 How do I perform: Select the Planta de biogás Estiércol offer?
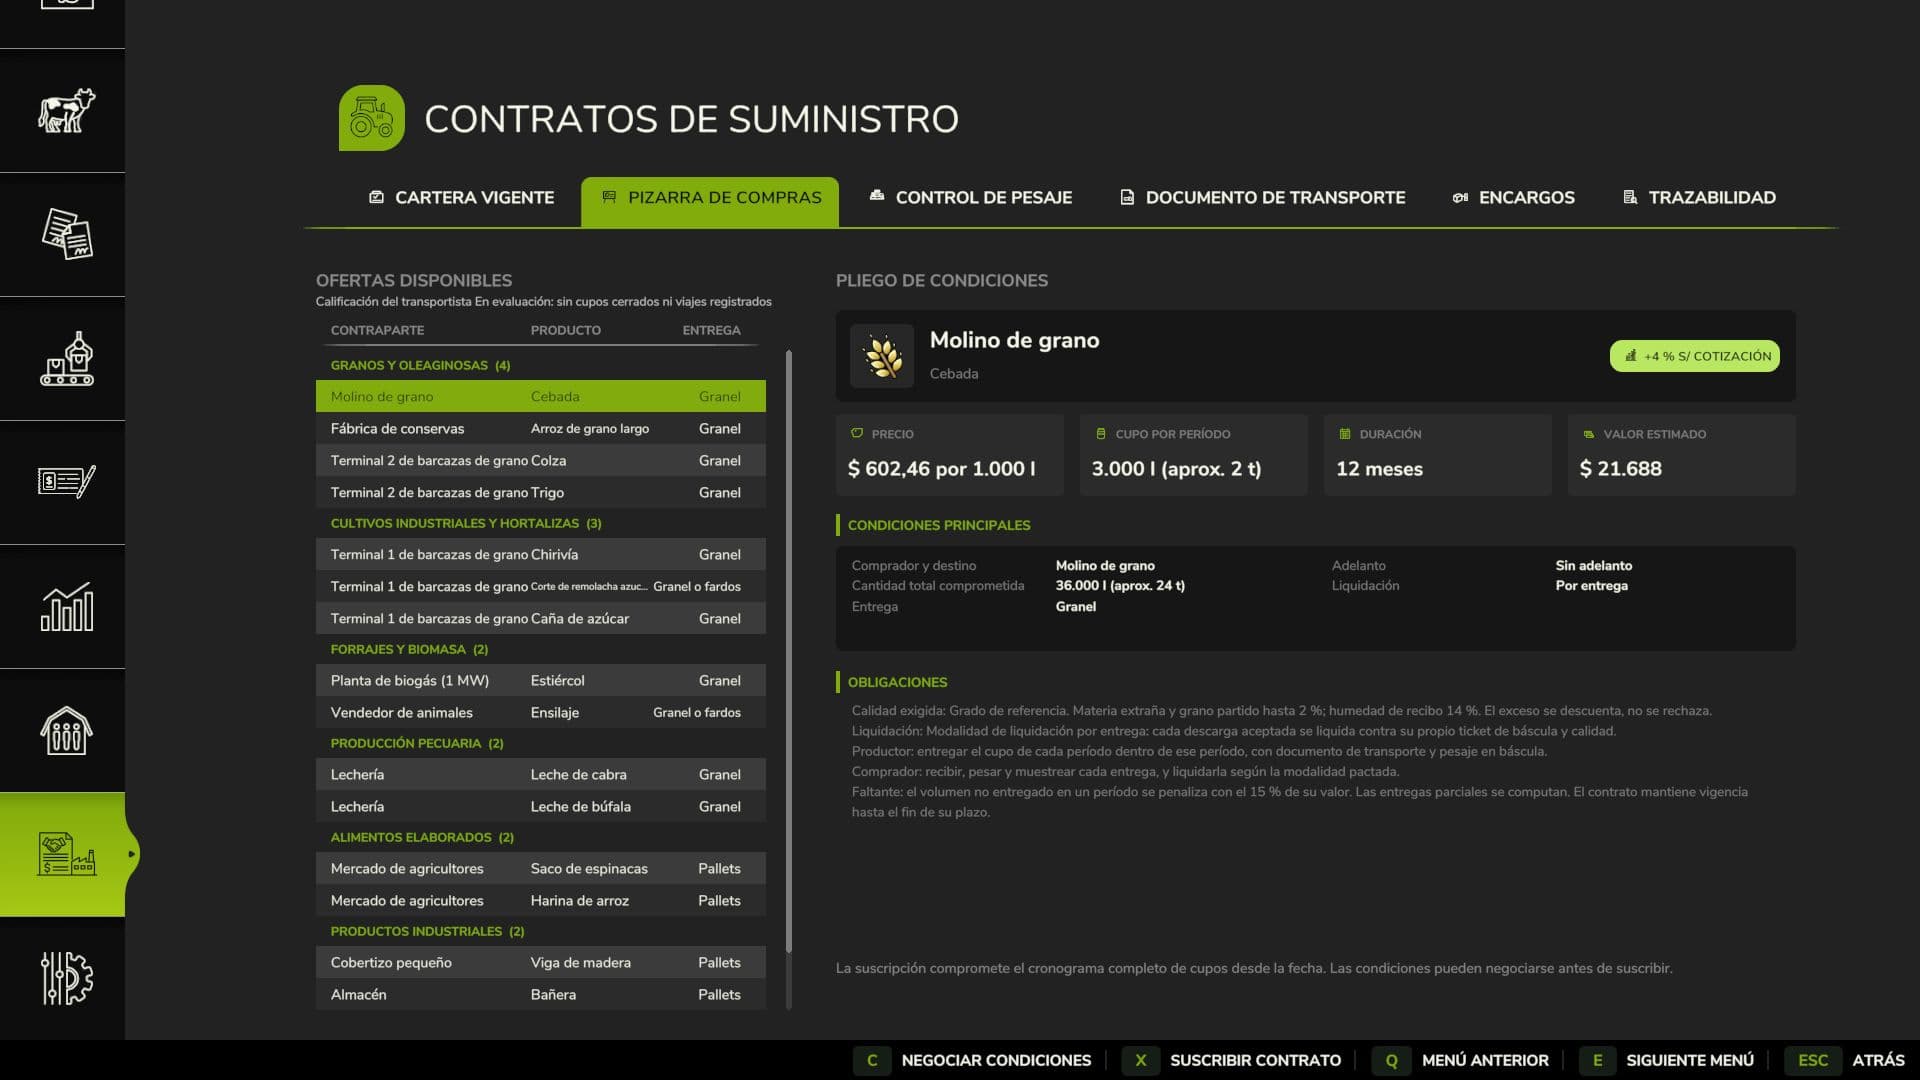click(x=541, y=680)
